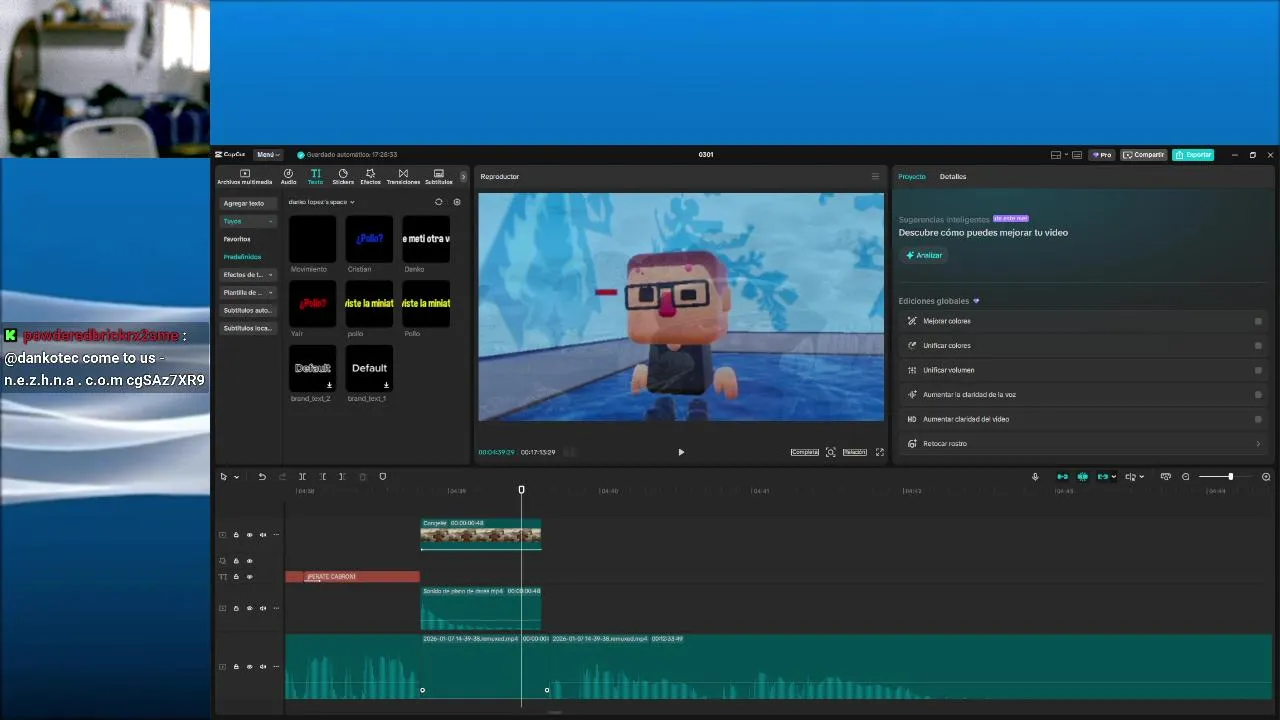
Task: Zoom in the timeline
Action: (x=1266, y=477)
